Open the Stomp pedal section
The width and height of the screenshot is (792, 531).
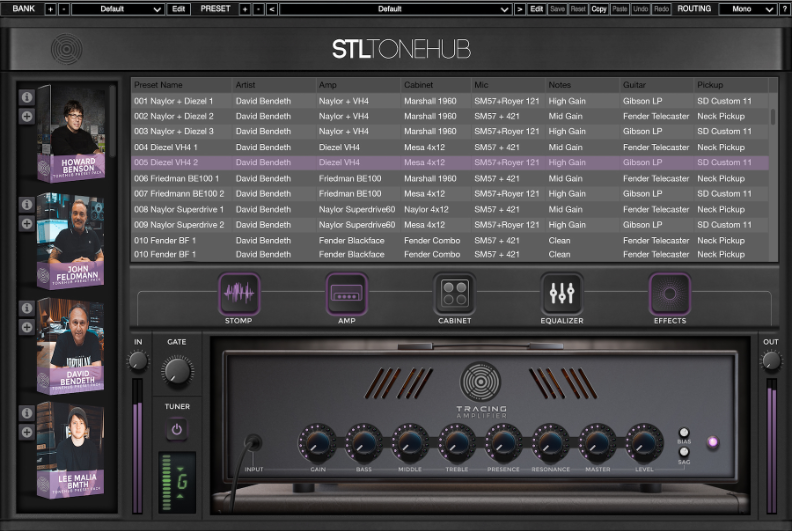coord(239,294)
